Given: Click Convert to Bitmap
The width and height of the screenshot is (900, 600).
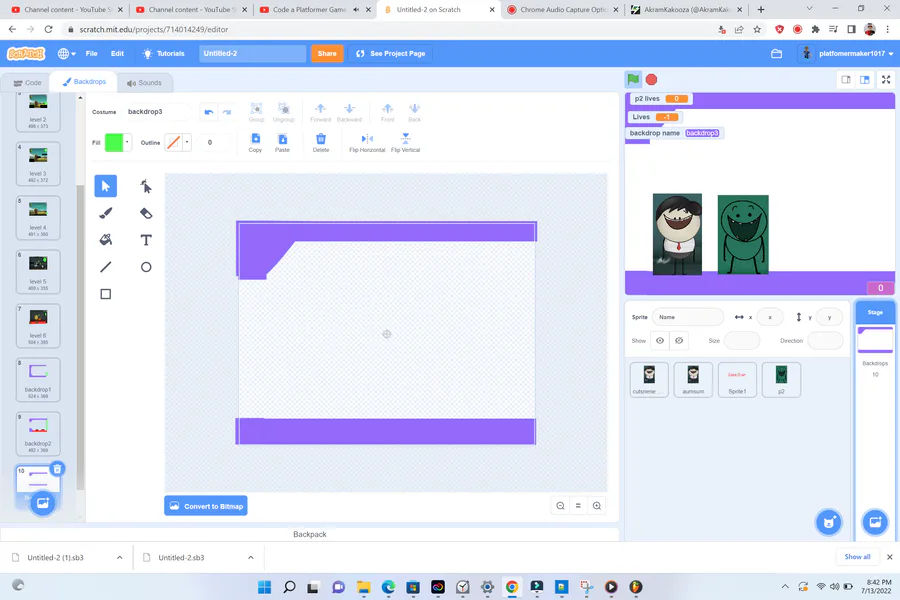Looking at the screenshot, I should click(206, 506).
